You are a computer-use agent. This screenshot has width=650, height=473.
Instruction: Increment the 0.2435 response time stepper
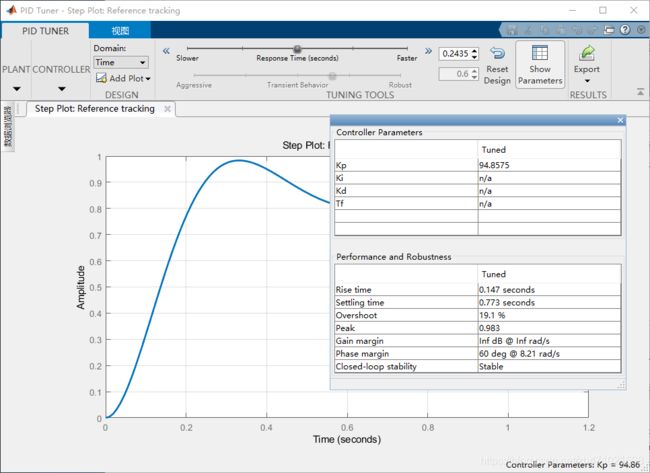(x=475, y=51)
